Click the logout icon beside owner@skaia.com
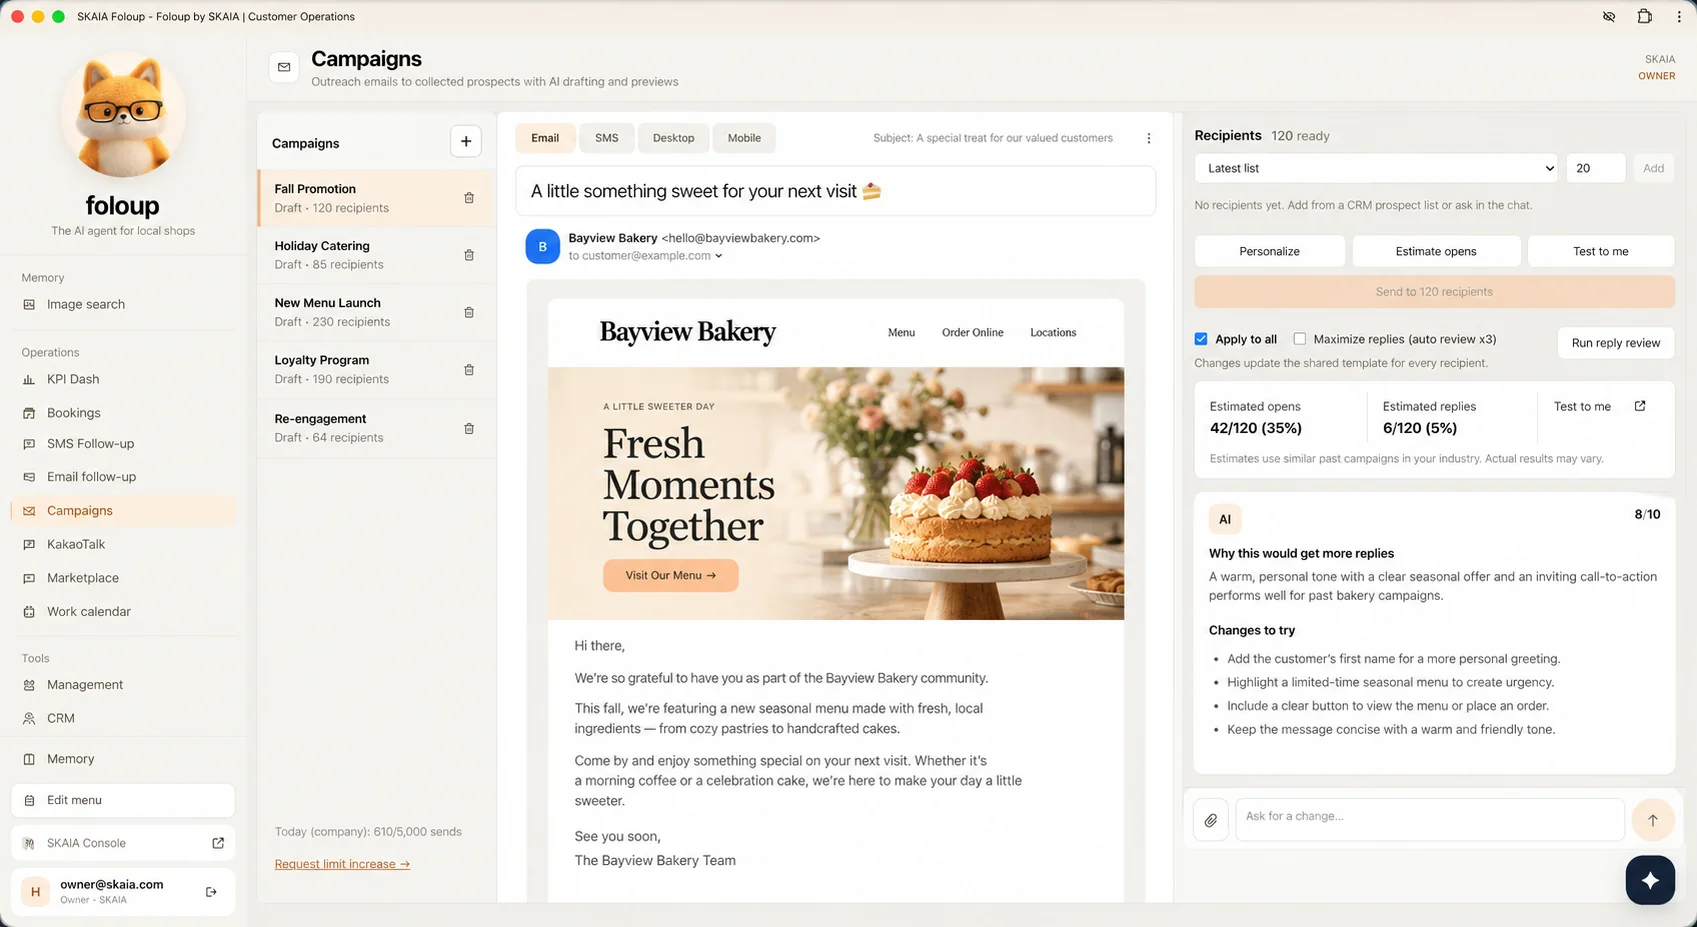The height and width of the screenshot is (927, 1697). click(211, 892)
